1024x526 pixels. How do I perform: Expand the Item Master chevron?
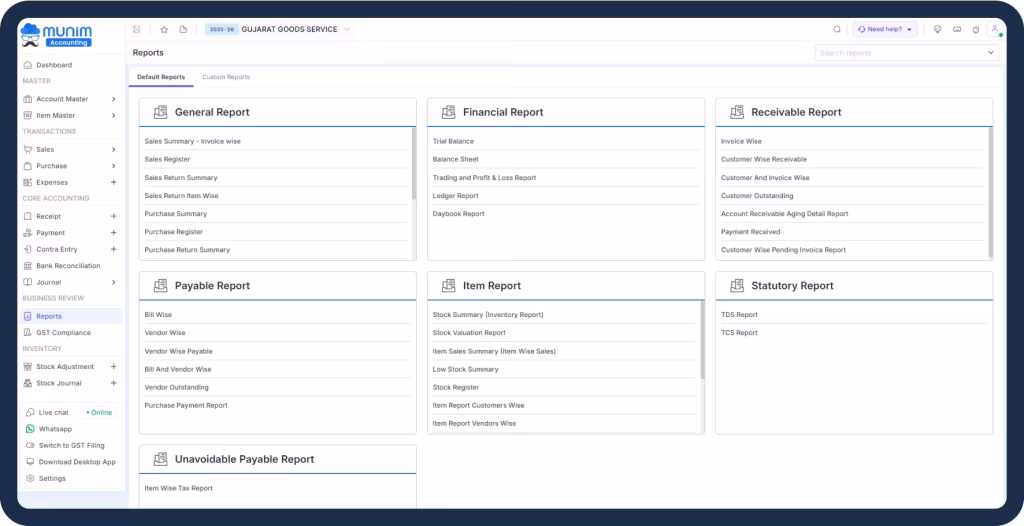[x=114, y=116]
